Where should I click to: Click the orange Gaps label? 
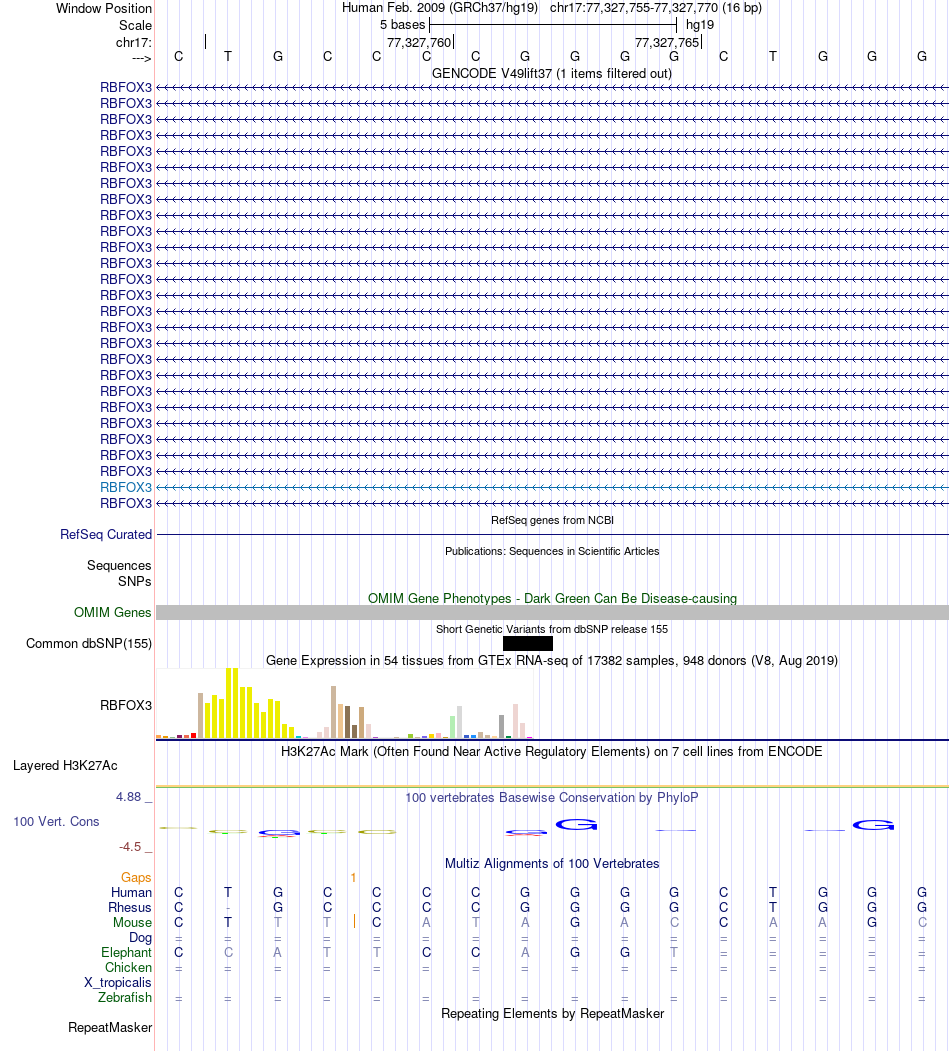[136, 877]
